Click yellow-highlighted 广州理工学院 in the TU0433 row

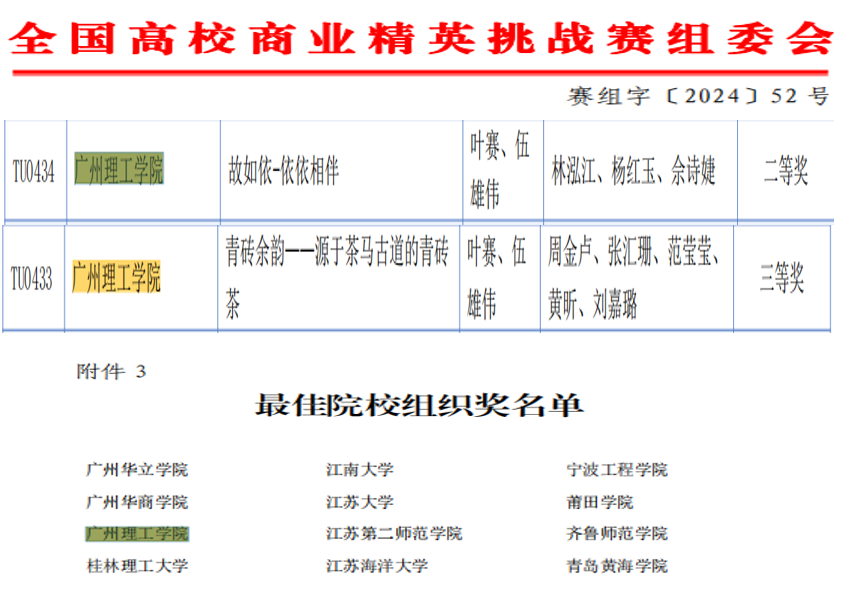116,277
